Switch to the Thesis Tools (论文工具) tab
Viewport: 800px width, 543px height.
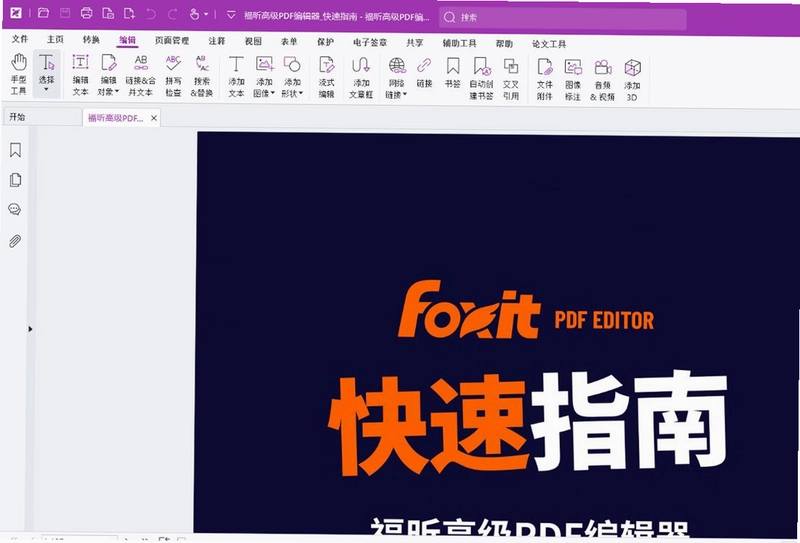click(549, 44)
